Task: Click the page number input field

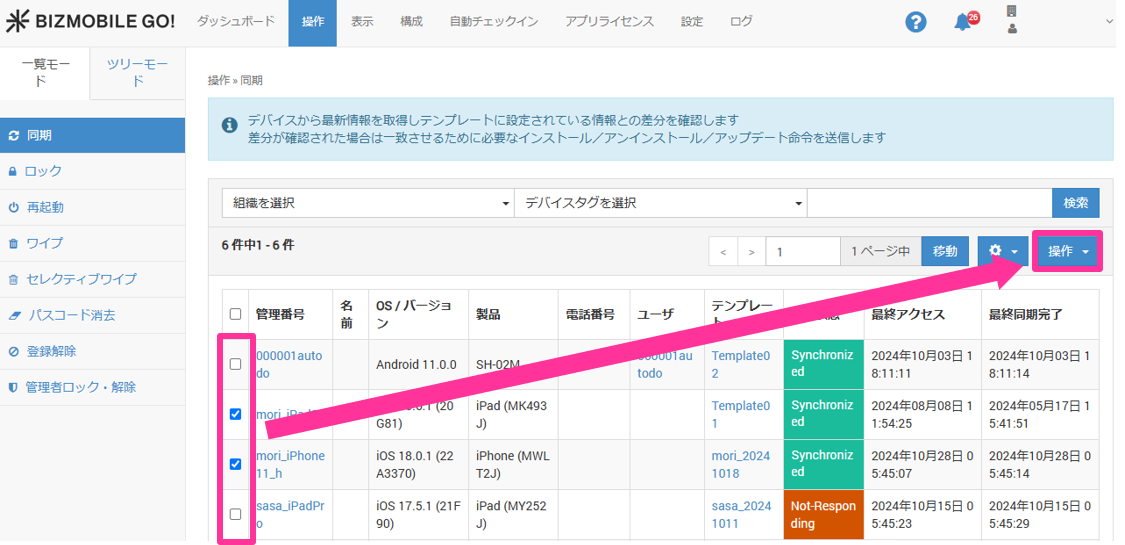Action: coord(803,252)
